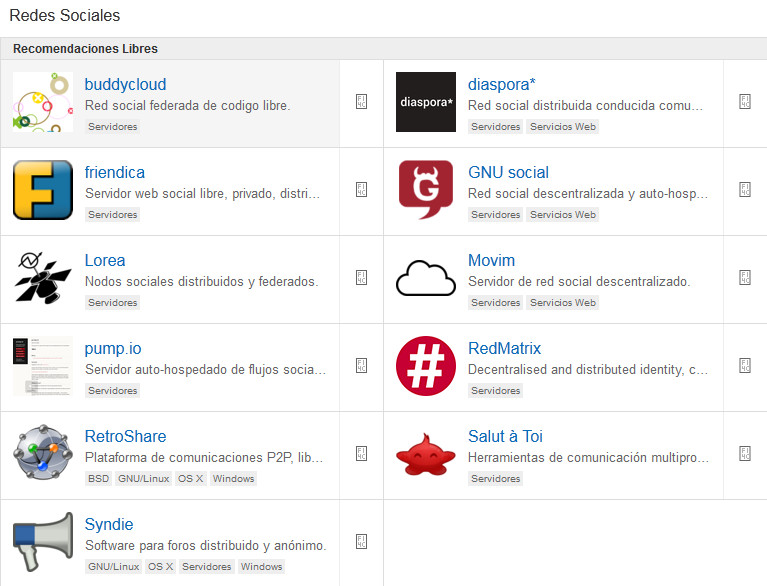Click the diaspora* black logo

[x=426, y=102]
